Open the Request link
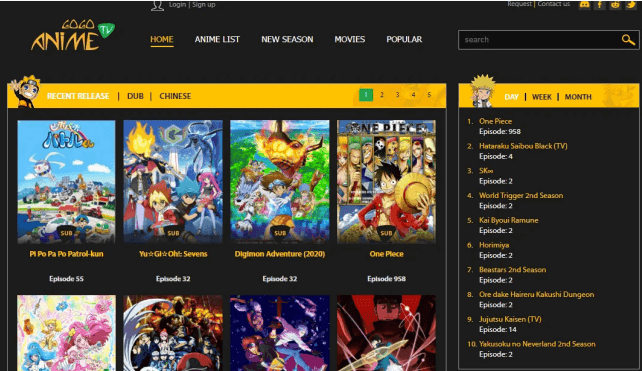642x371 pixels. pyautogui.click(x=520, y=4)
